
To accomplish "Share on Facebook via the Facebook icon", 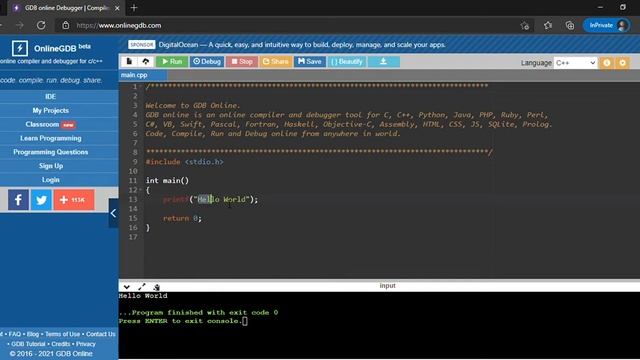I will coord(18,200).
